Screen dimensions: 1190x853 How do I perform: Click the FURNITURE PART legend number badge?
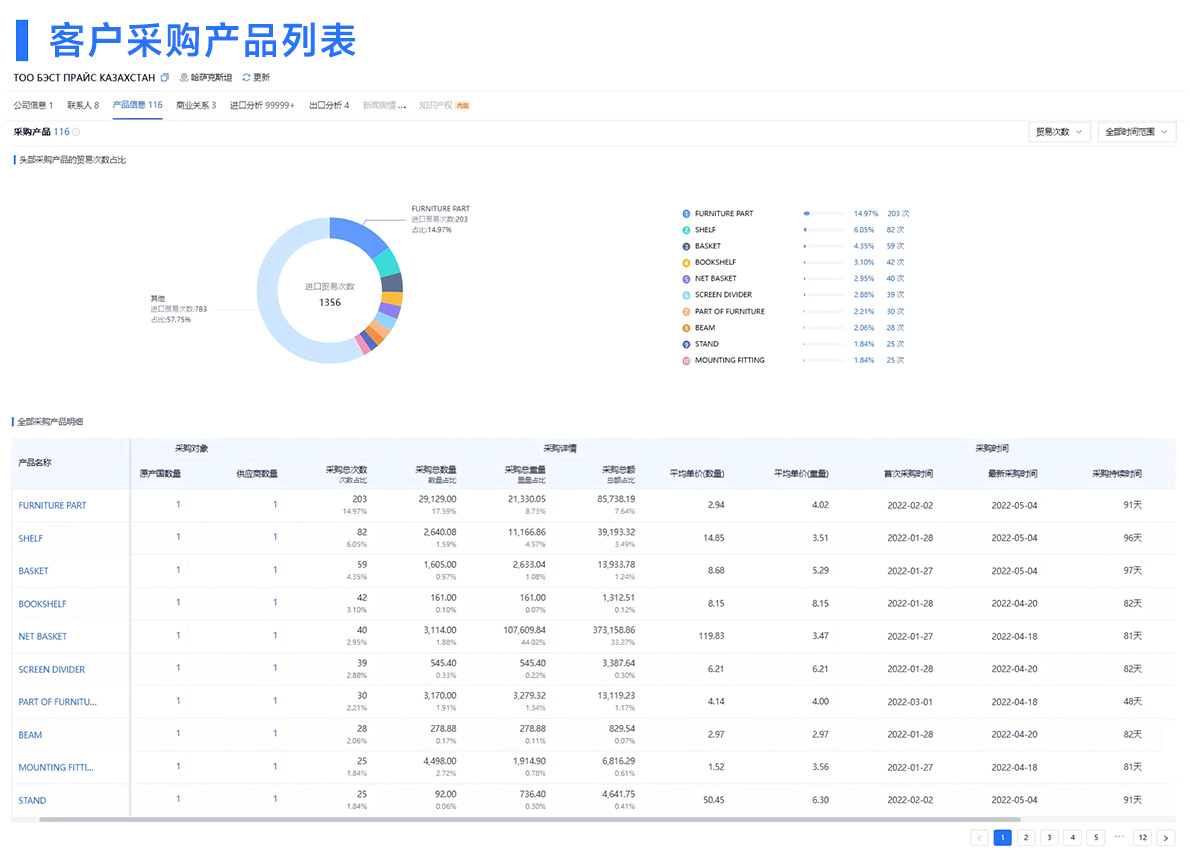[686, 214]
